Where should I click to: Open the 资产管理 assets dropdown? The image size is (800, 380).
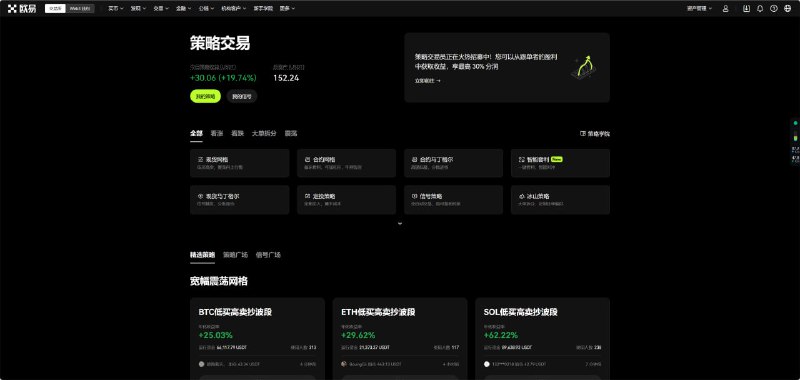pyautogui.click(x=699, y=9)
